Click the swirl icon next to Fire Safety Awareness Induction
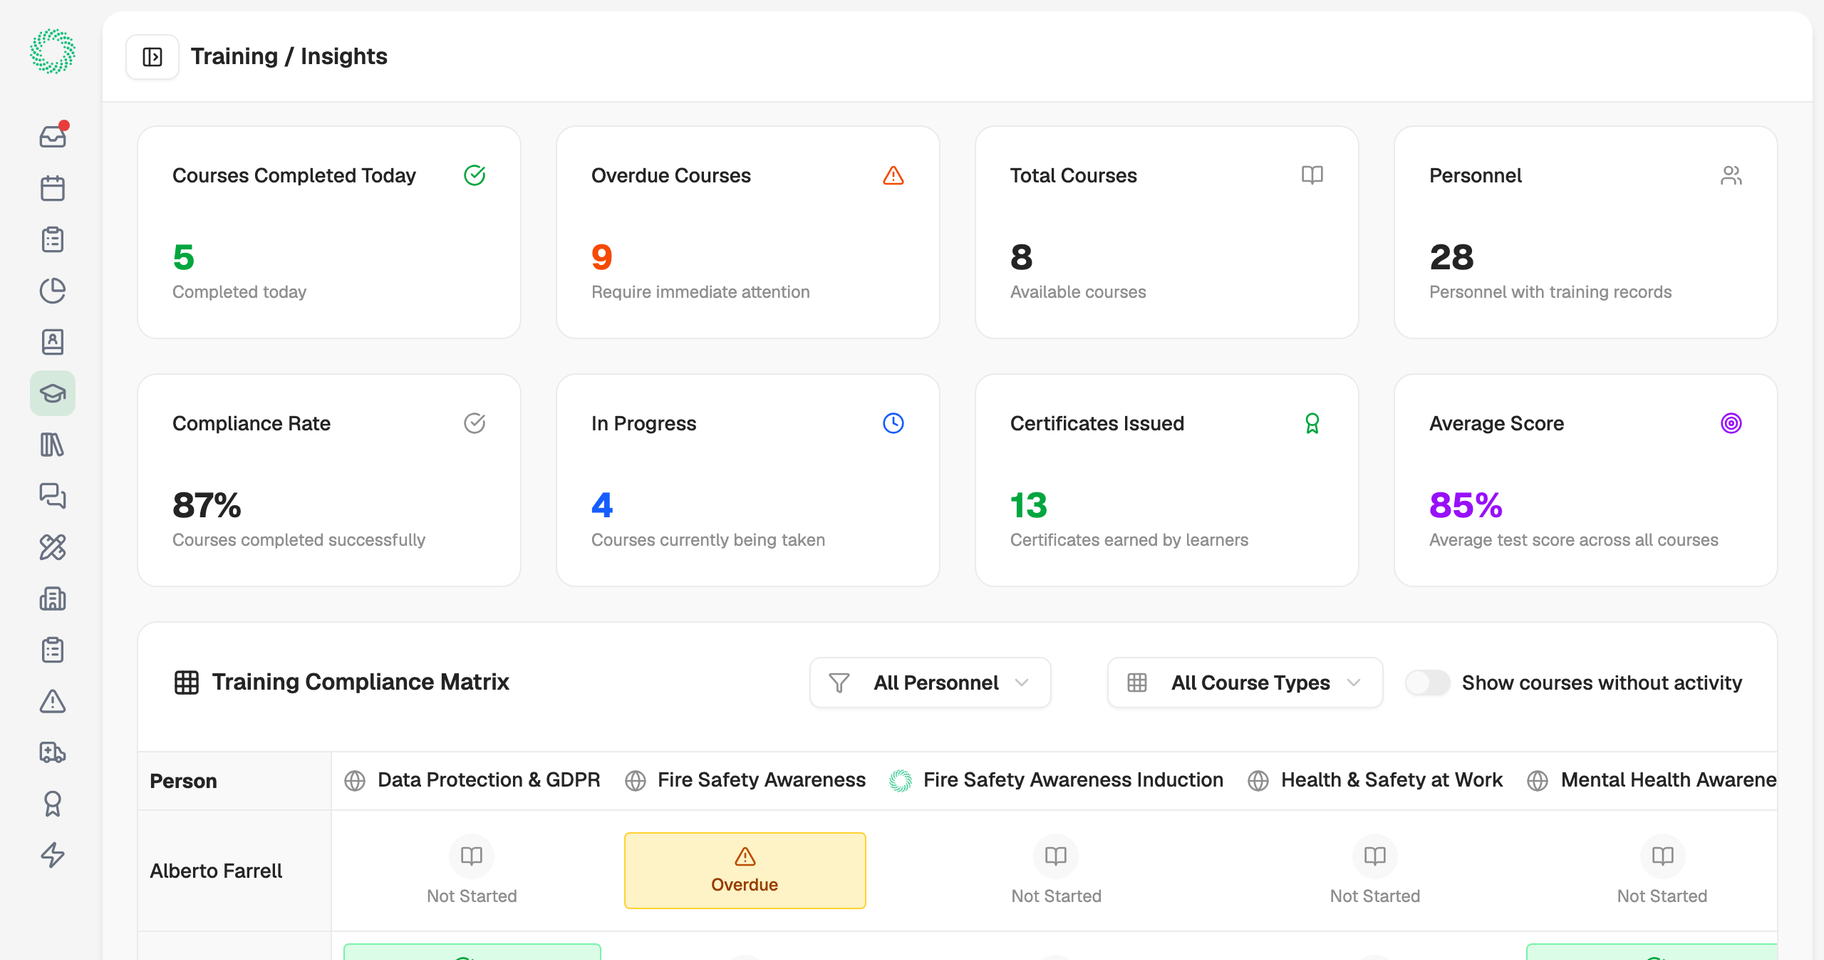 pos(901,781)
